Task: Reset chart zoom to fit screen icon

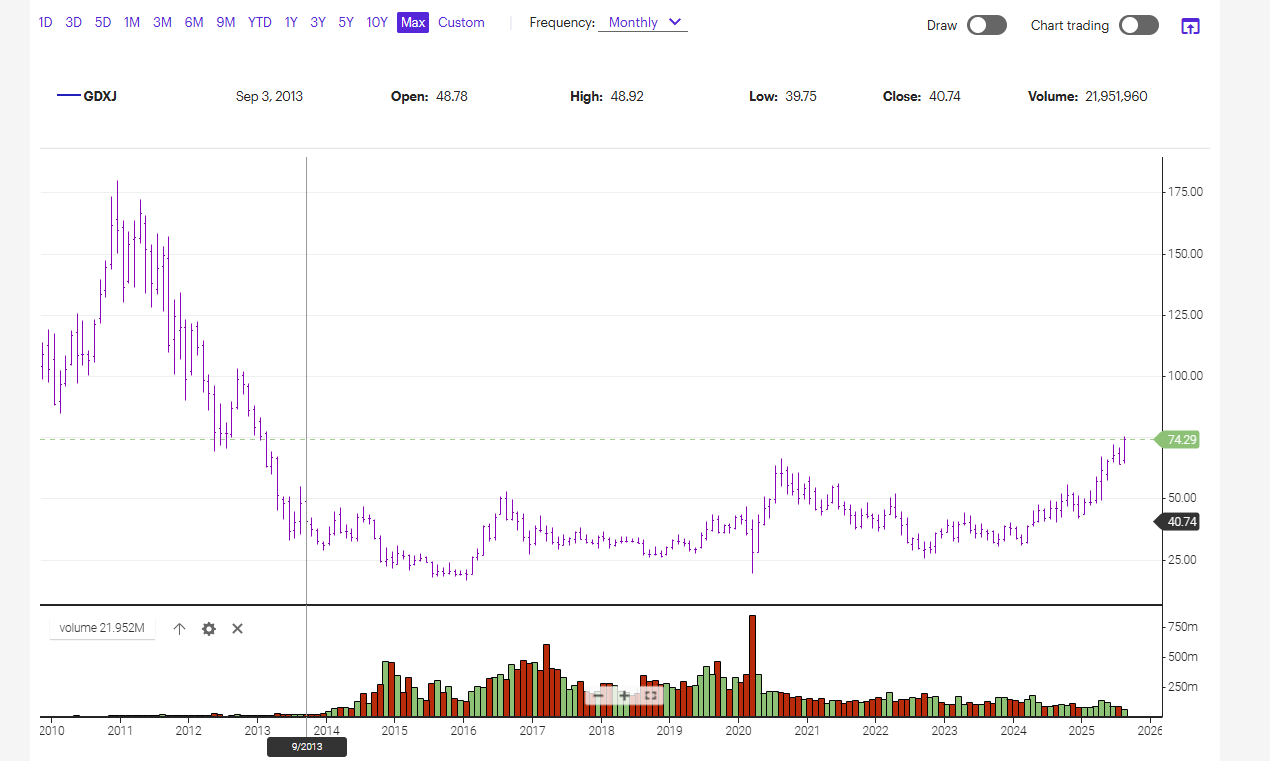Action: tap(651, 695)
